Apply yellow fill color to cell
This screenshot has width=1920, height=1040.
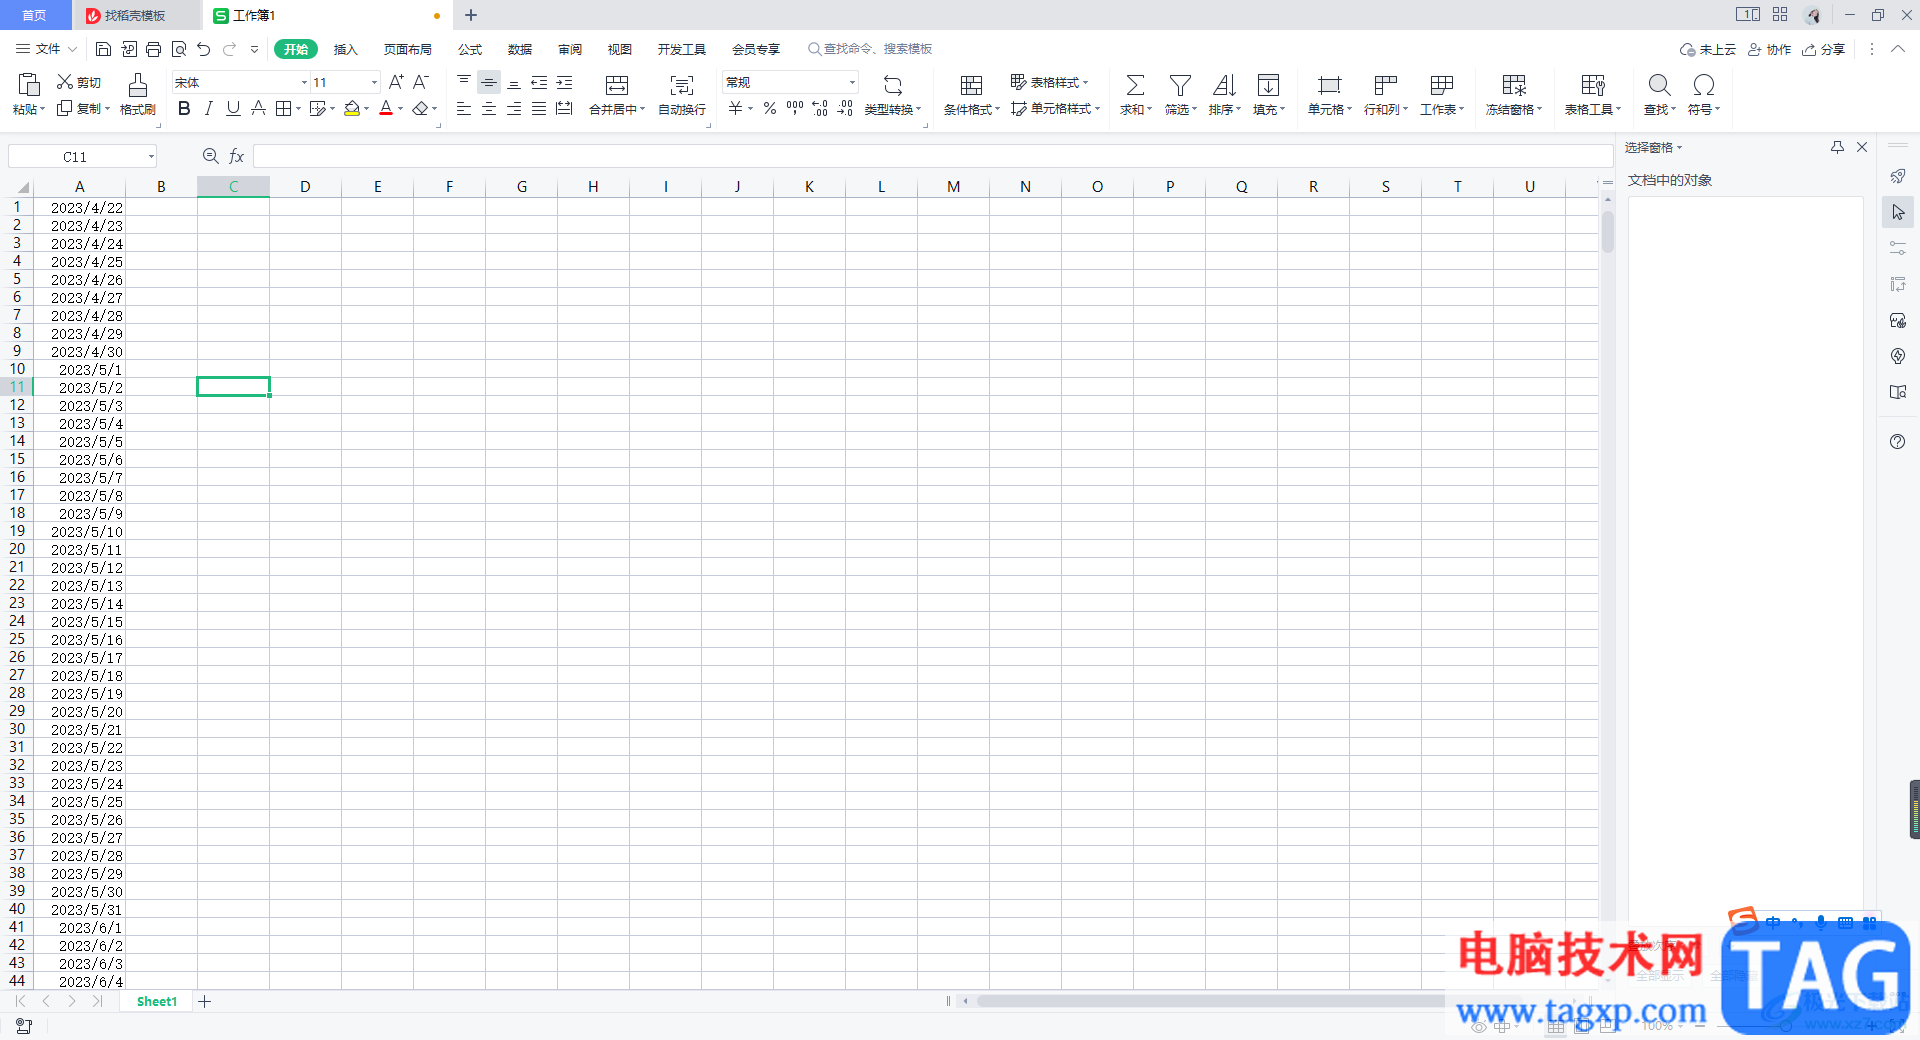[x=351, y=108]
